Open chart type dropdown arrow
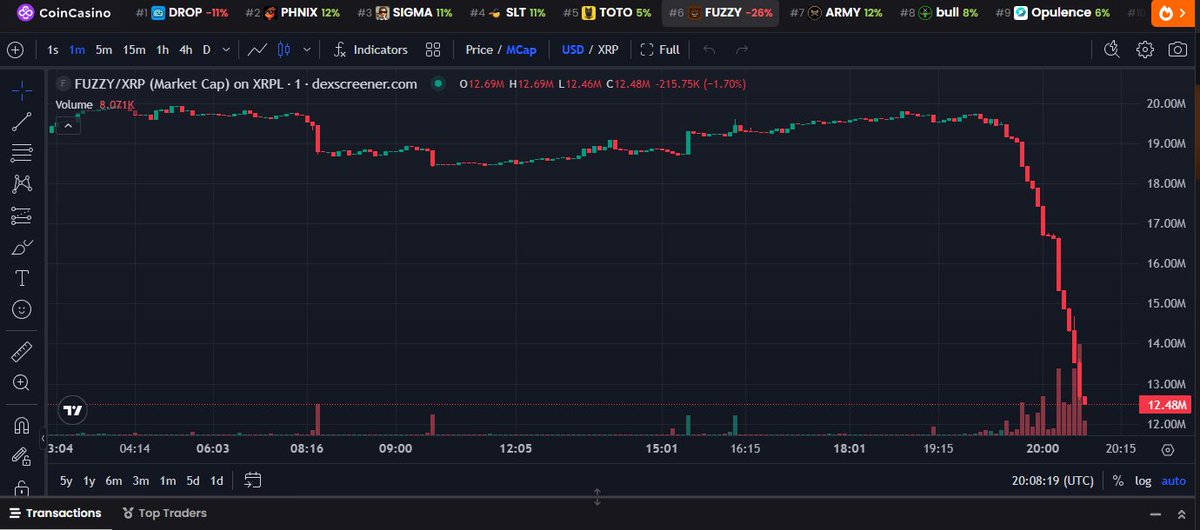 click(306, 49)
